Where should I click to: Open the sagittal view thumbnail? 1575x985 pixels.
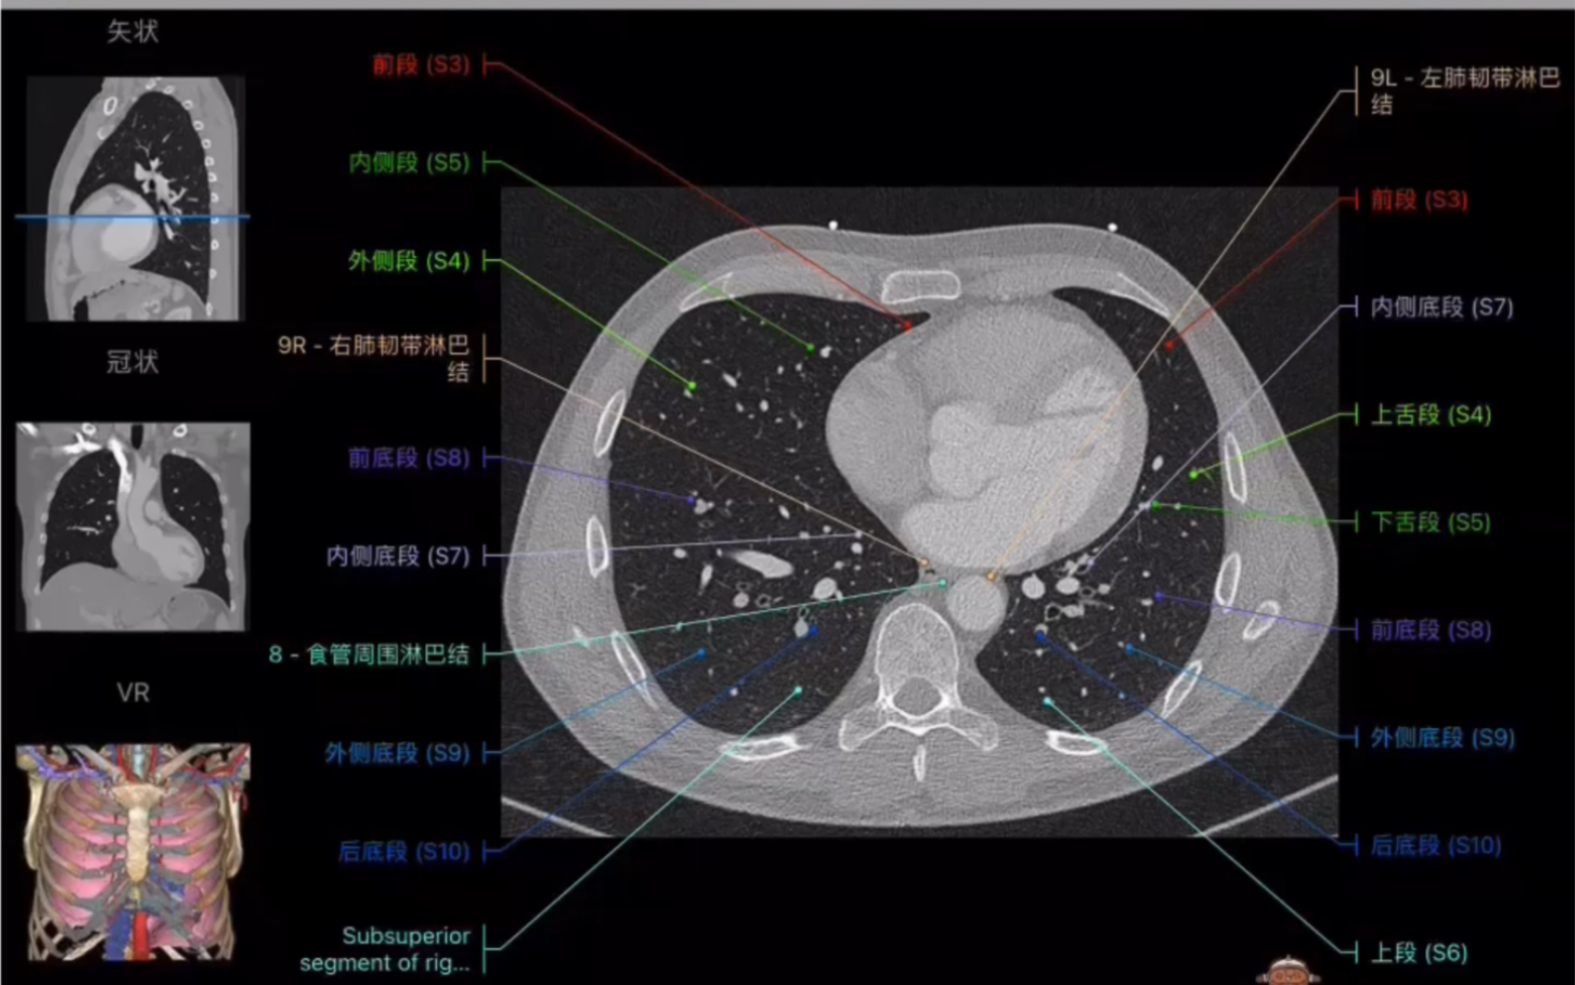pyautogui.click(x=135, y=198)
